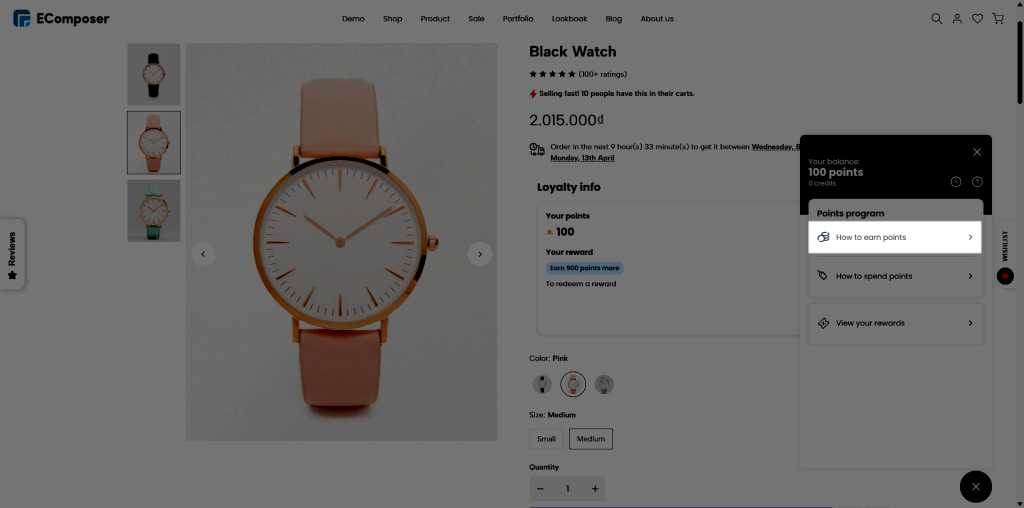Open the wishlist heart in header
The image size is (1024, 508).
point(977,18)
